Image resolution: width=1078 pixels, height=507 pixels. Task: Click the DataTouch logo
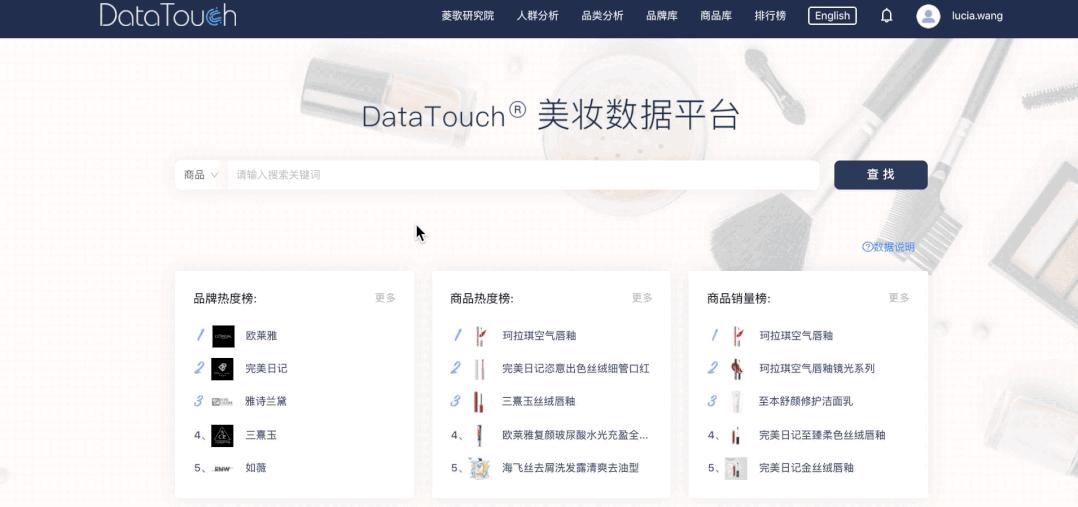168,15
